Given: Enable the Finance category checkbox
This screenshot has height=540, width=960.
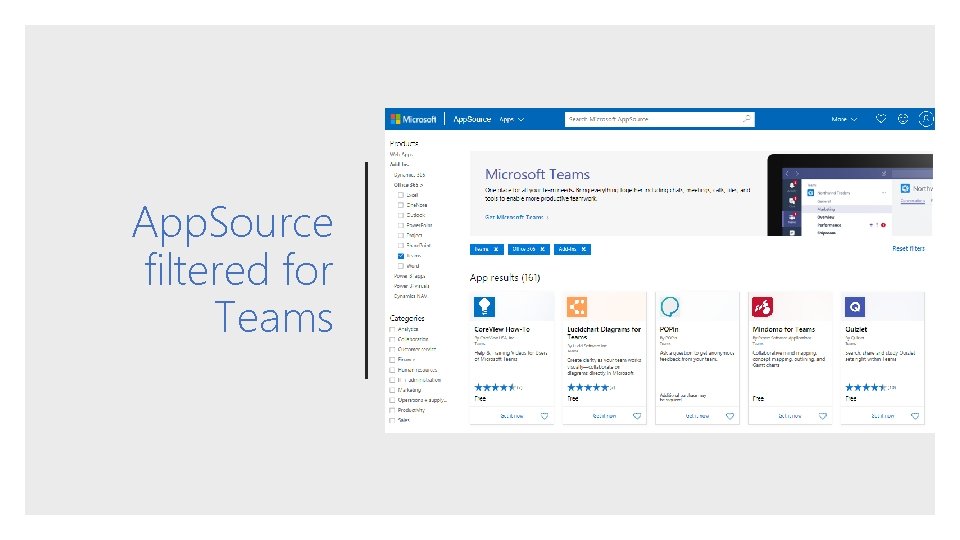Looking at the screenshot, I should point(392,359).
